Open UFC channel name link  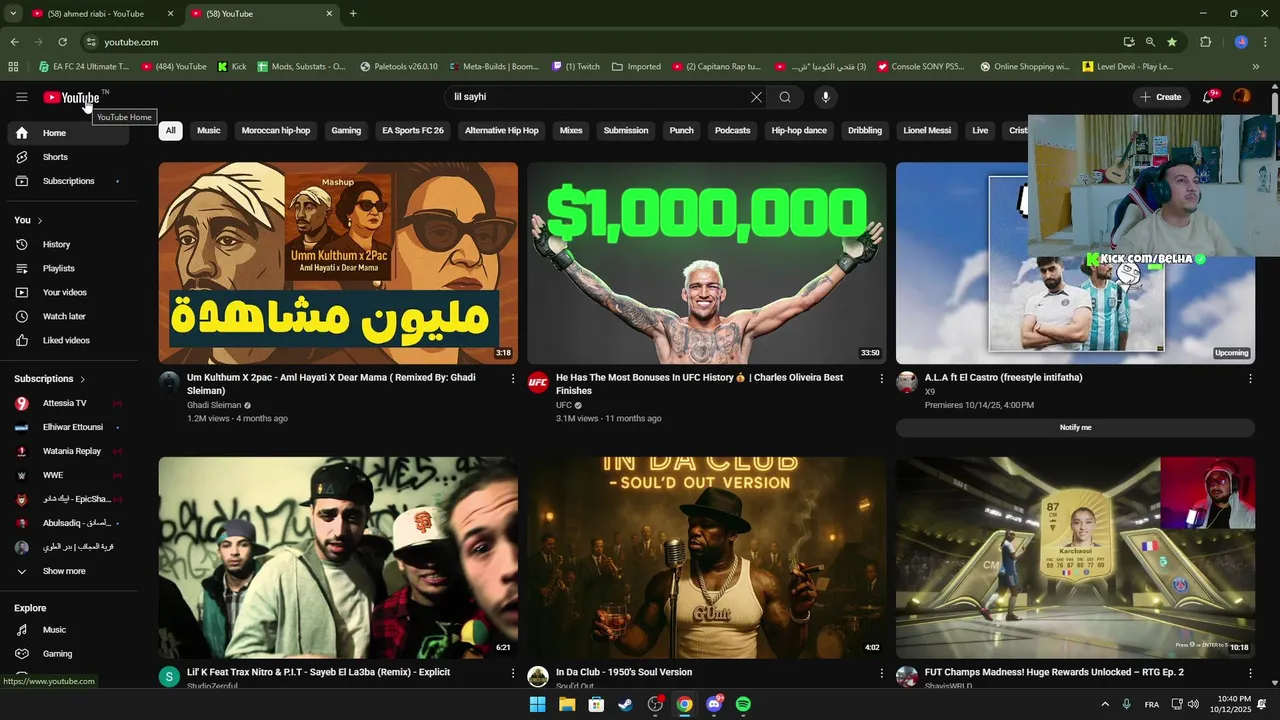pos(564,405)
